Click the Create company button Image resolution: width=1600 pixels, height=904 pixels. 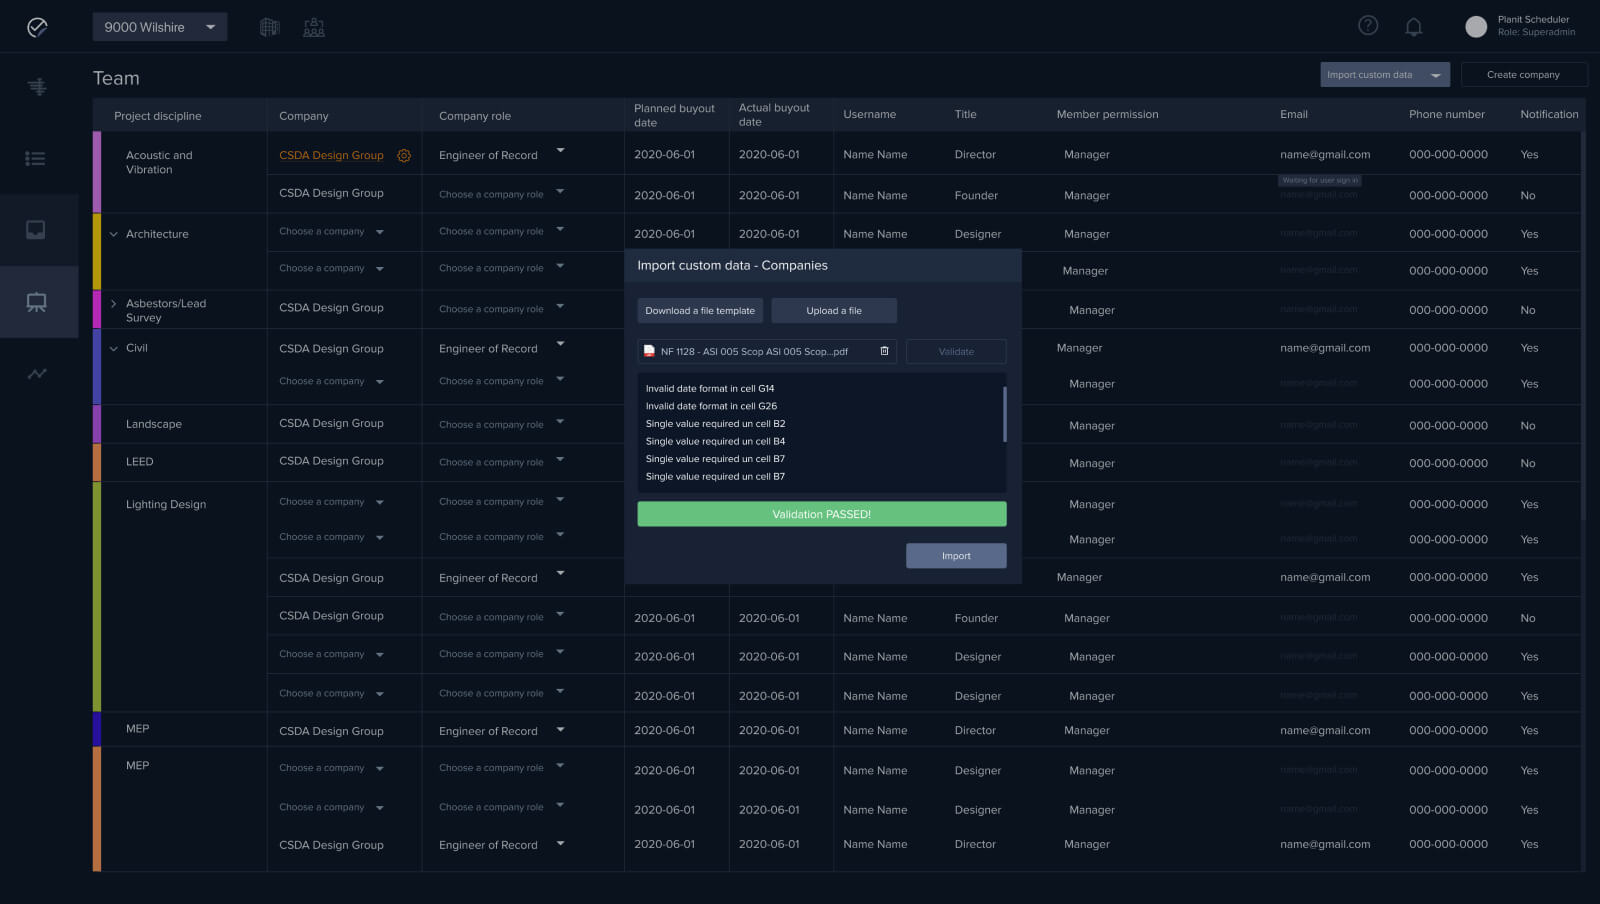point(1522,75)
